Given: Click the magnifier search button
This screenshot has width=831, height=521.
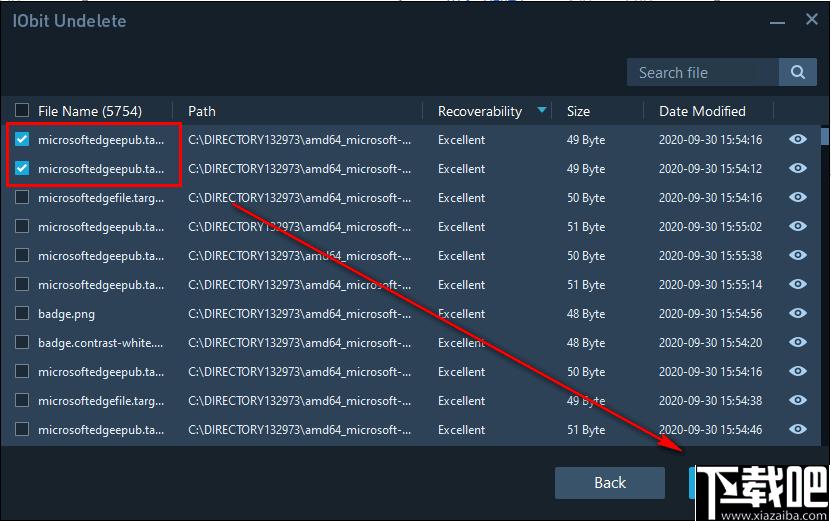Looking at the screenshot, I should point(798,72).
